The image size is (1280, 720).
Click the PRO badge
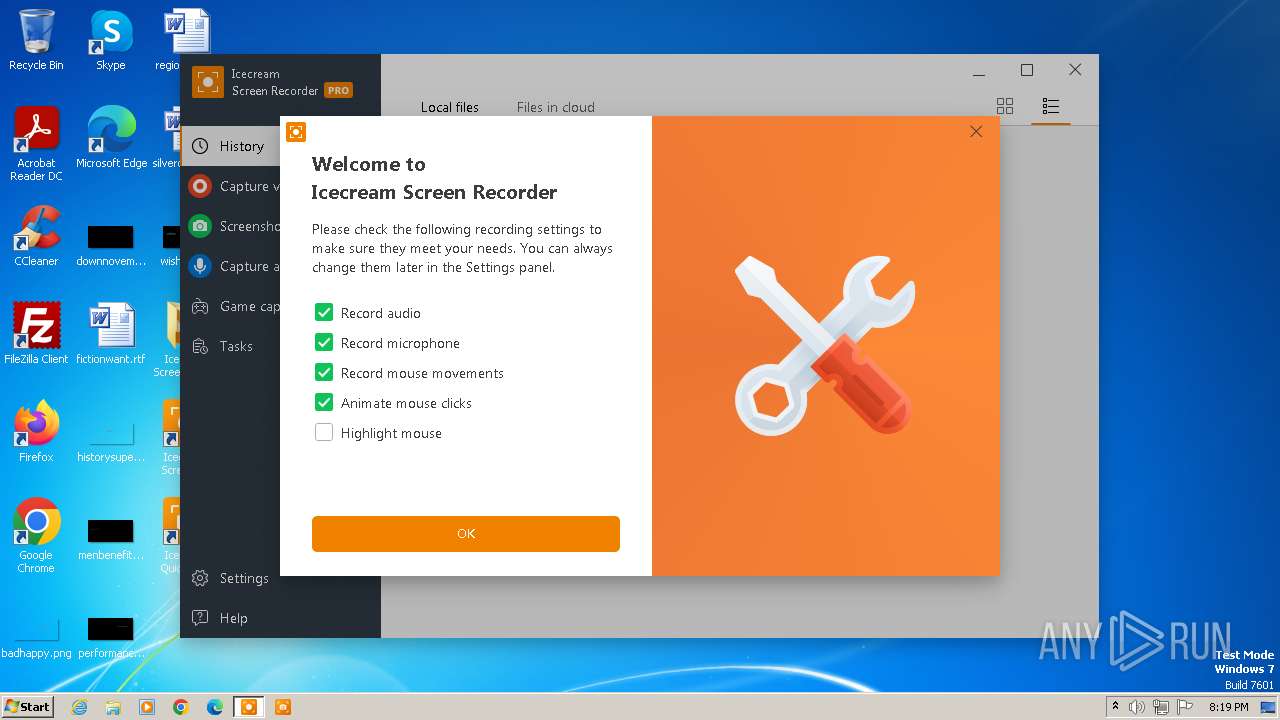coord(338,91)
